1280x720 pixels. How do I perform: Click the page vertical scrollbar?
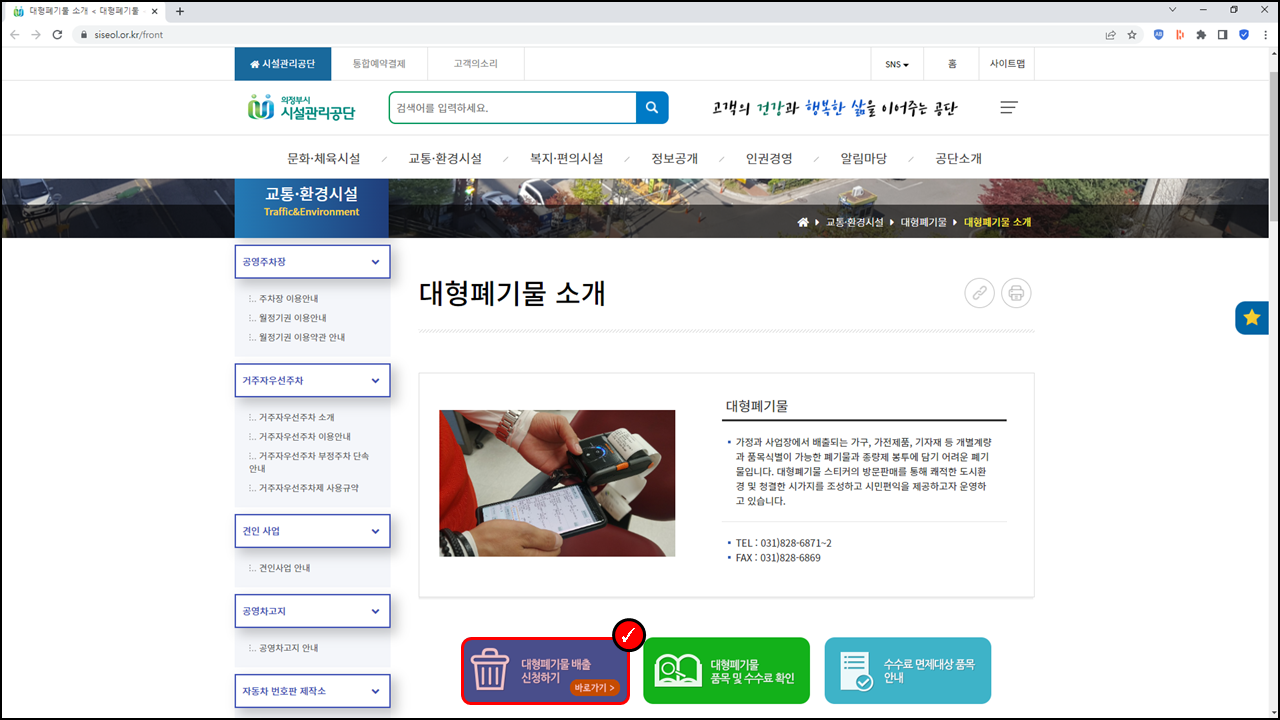coord(1274,146)
